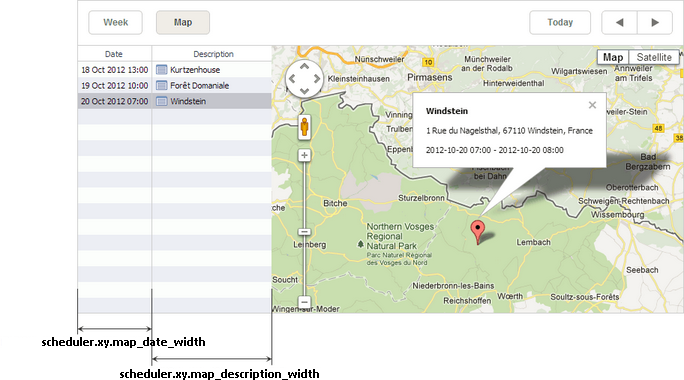Click the Street View pegman icon
Viewport: 684px width, 380px height.
tap(304, 127)
